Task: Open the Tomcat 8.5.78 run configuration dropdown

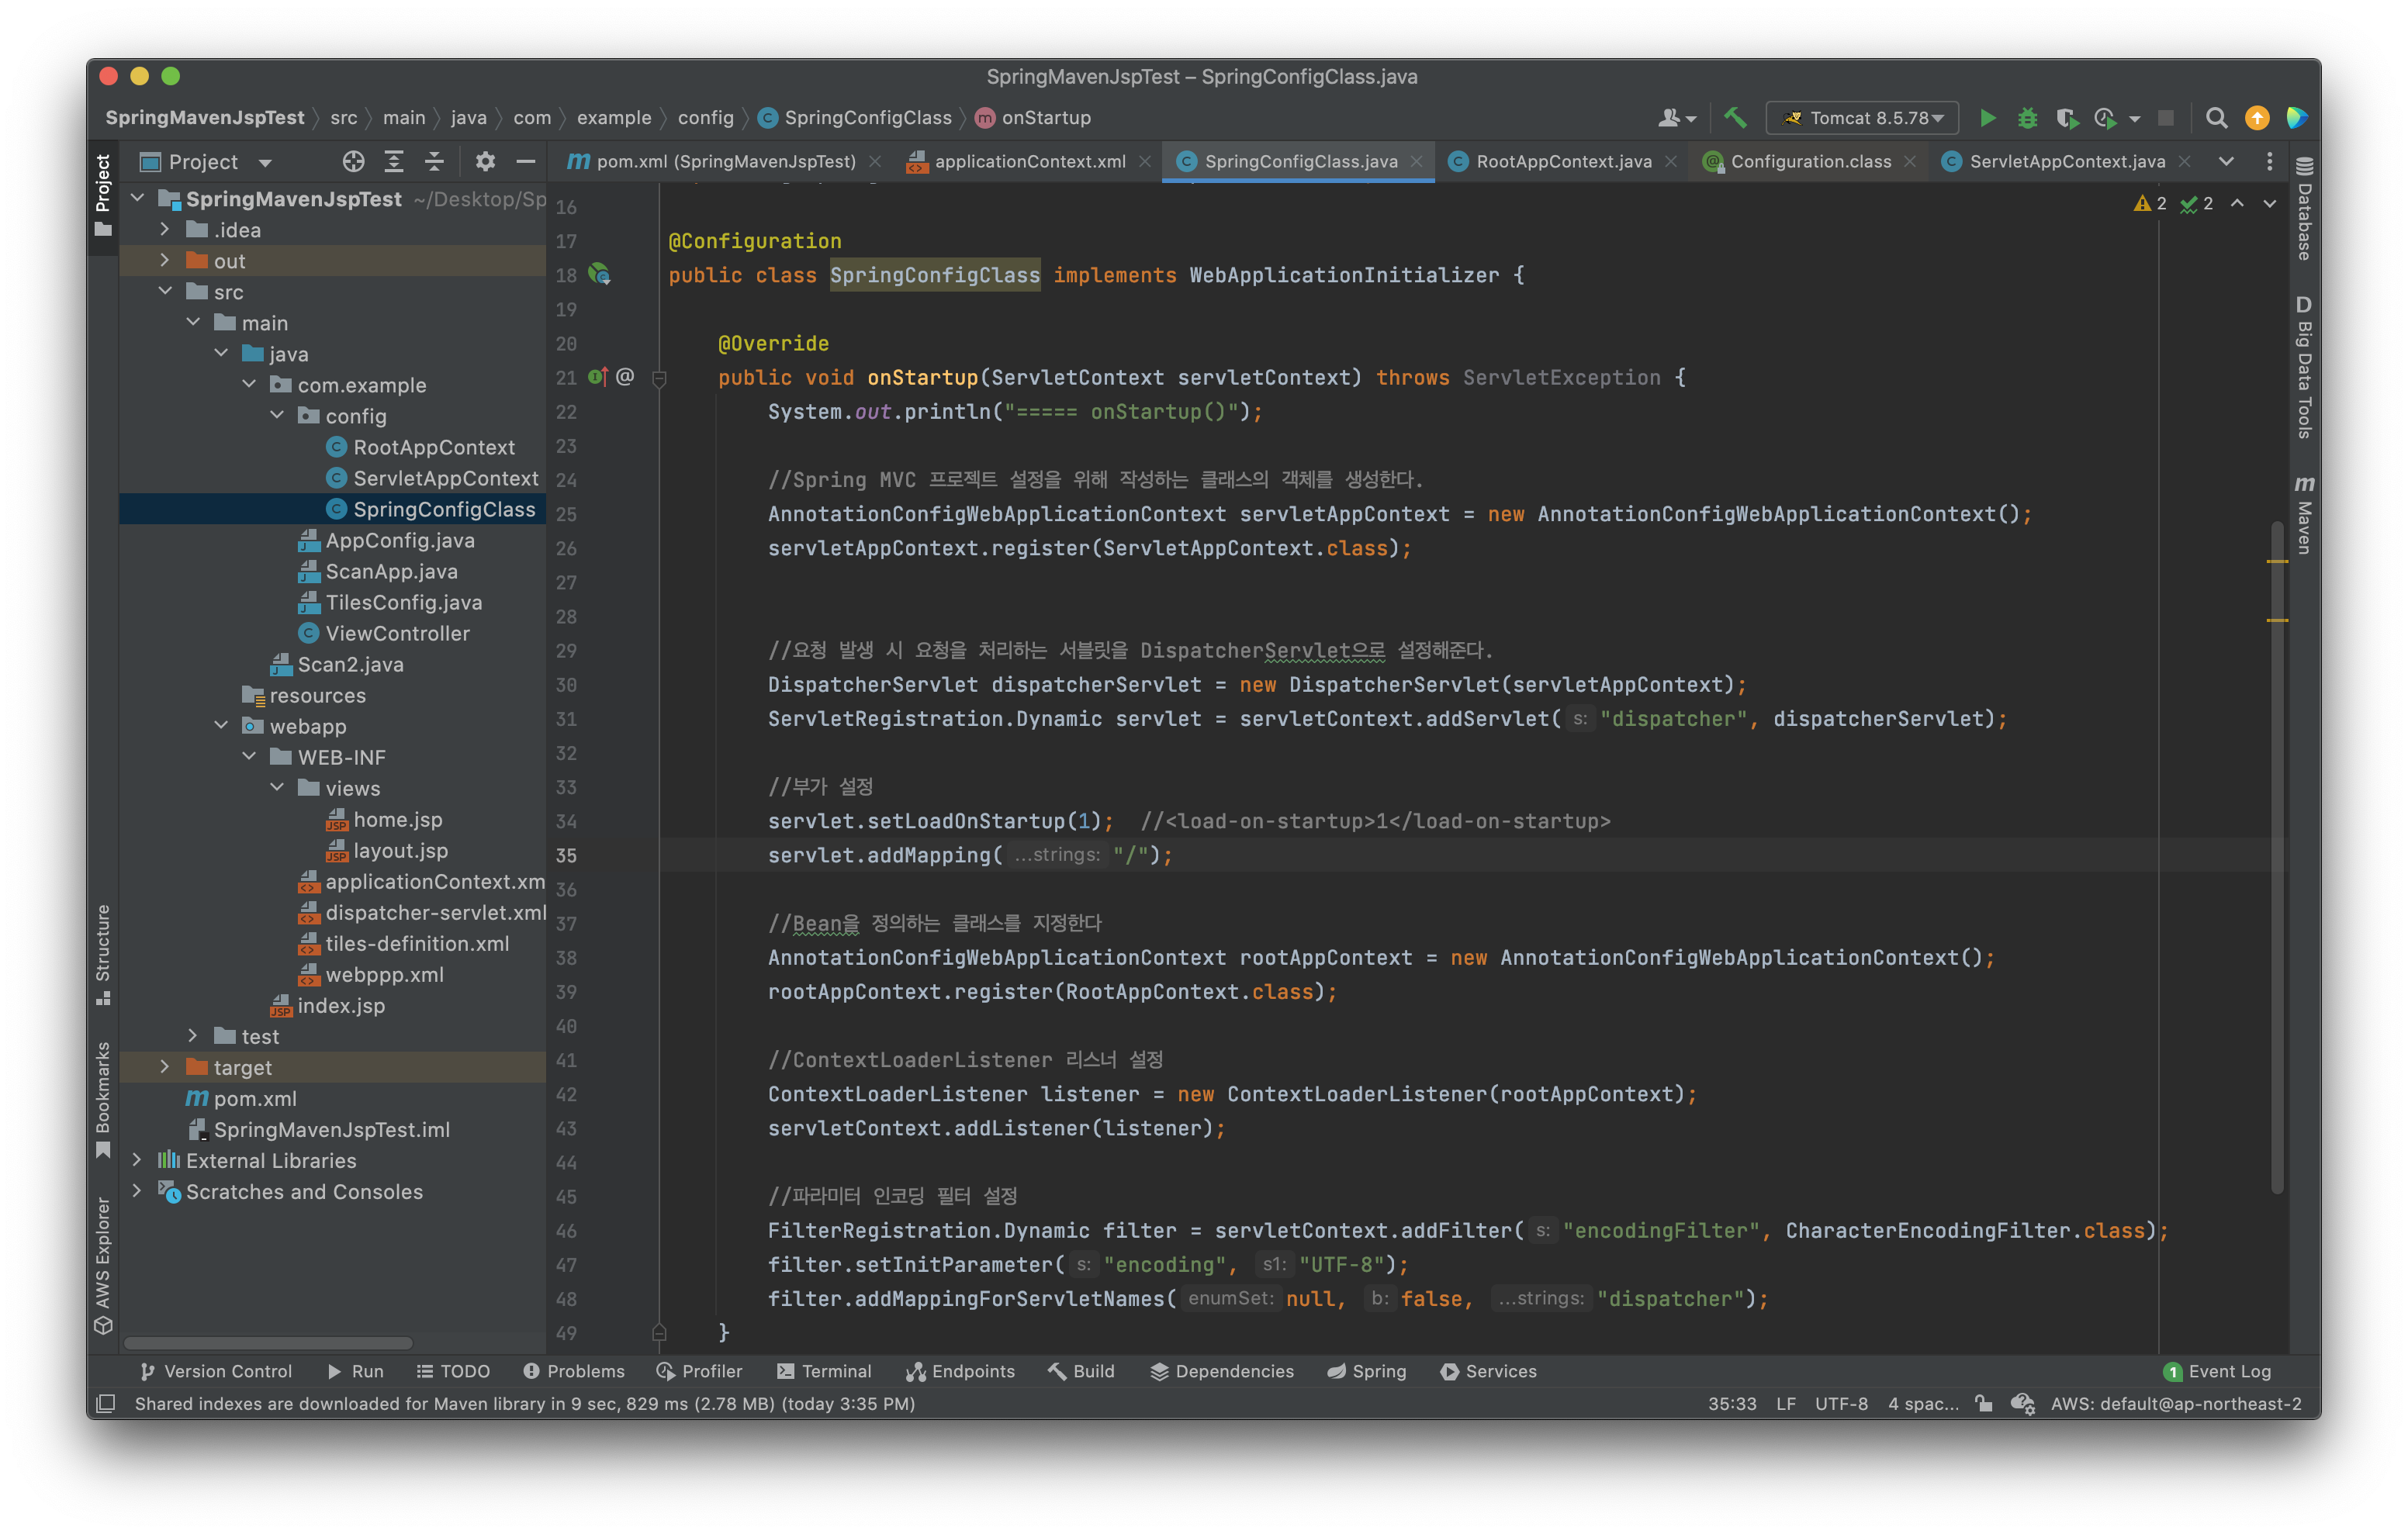Action: click(x=1862, y=118)
